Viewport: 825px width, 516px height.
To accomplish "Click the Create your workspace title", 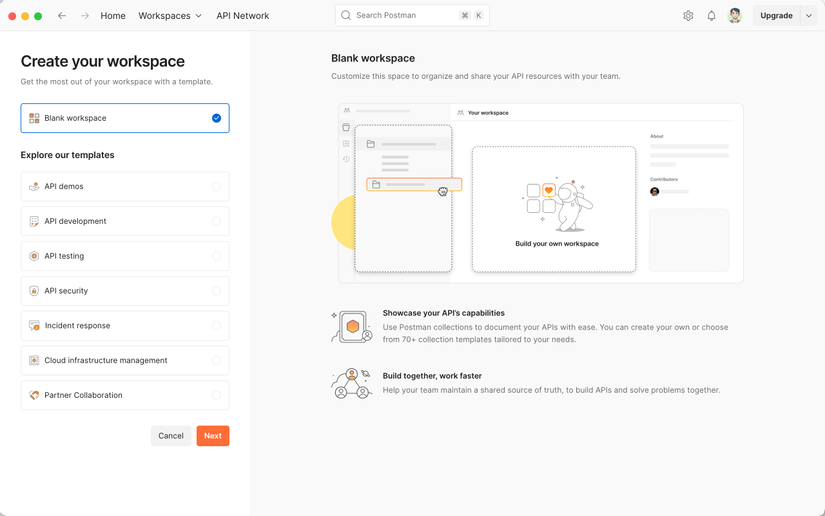I will point(103,61).
